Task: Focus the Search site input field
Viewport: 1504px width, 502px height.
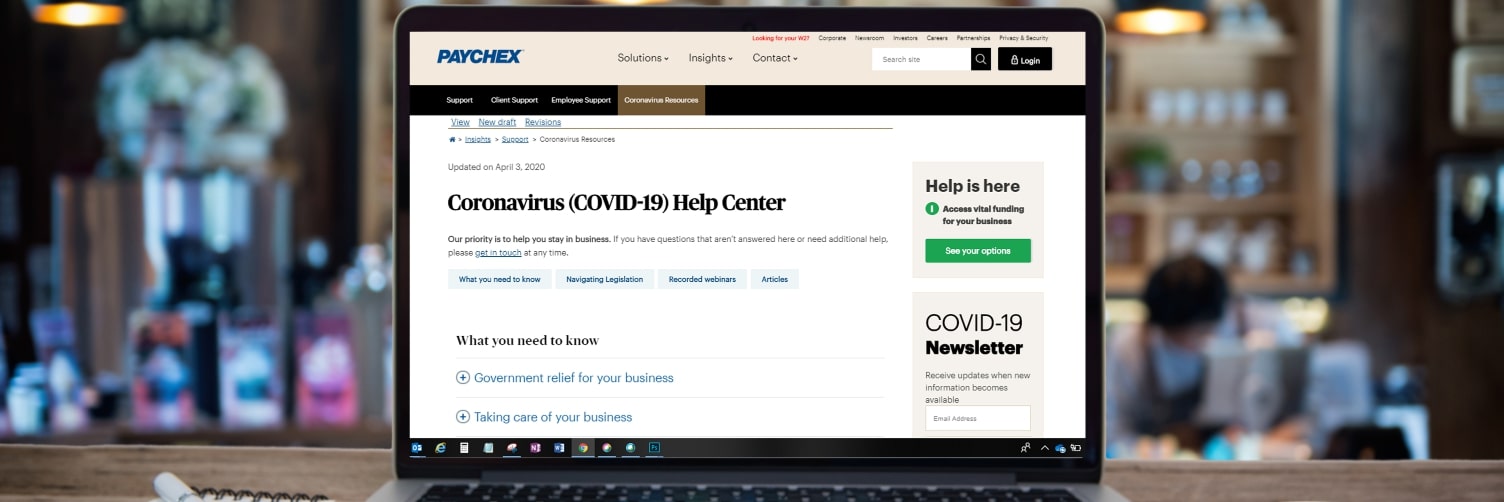Action: [923, 59]
